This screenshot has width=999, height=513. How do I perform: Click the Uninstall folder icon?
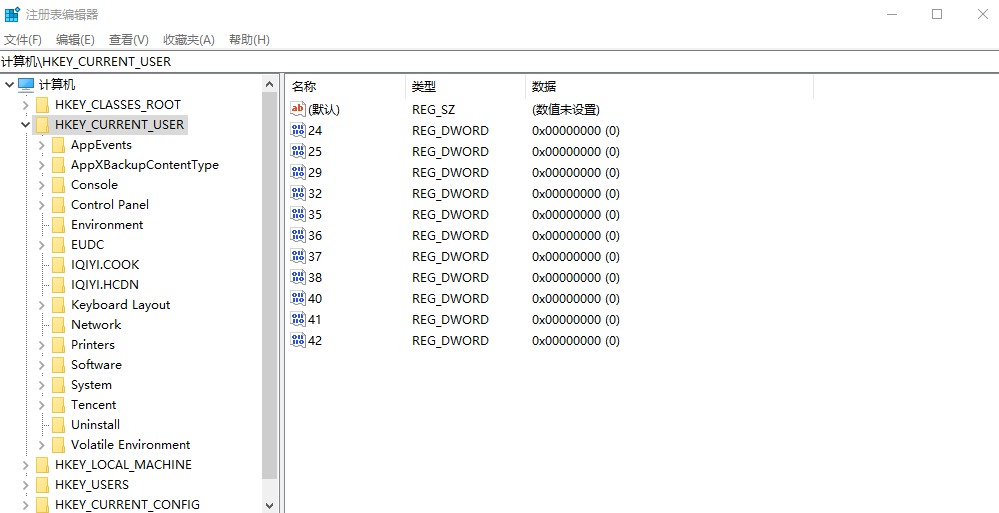(59, 425)
